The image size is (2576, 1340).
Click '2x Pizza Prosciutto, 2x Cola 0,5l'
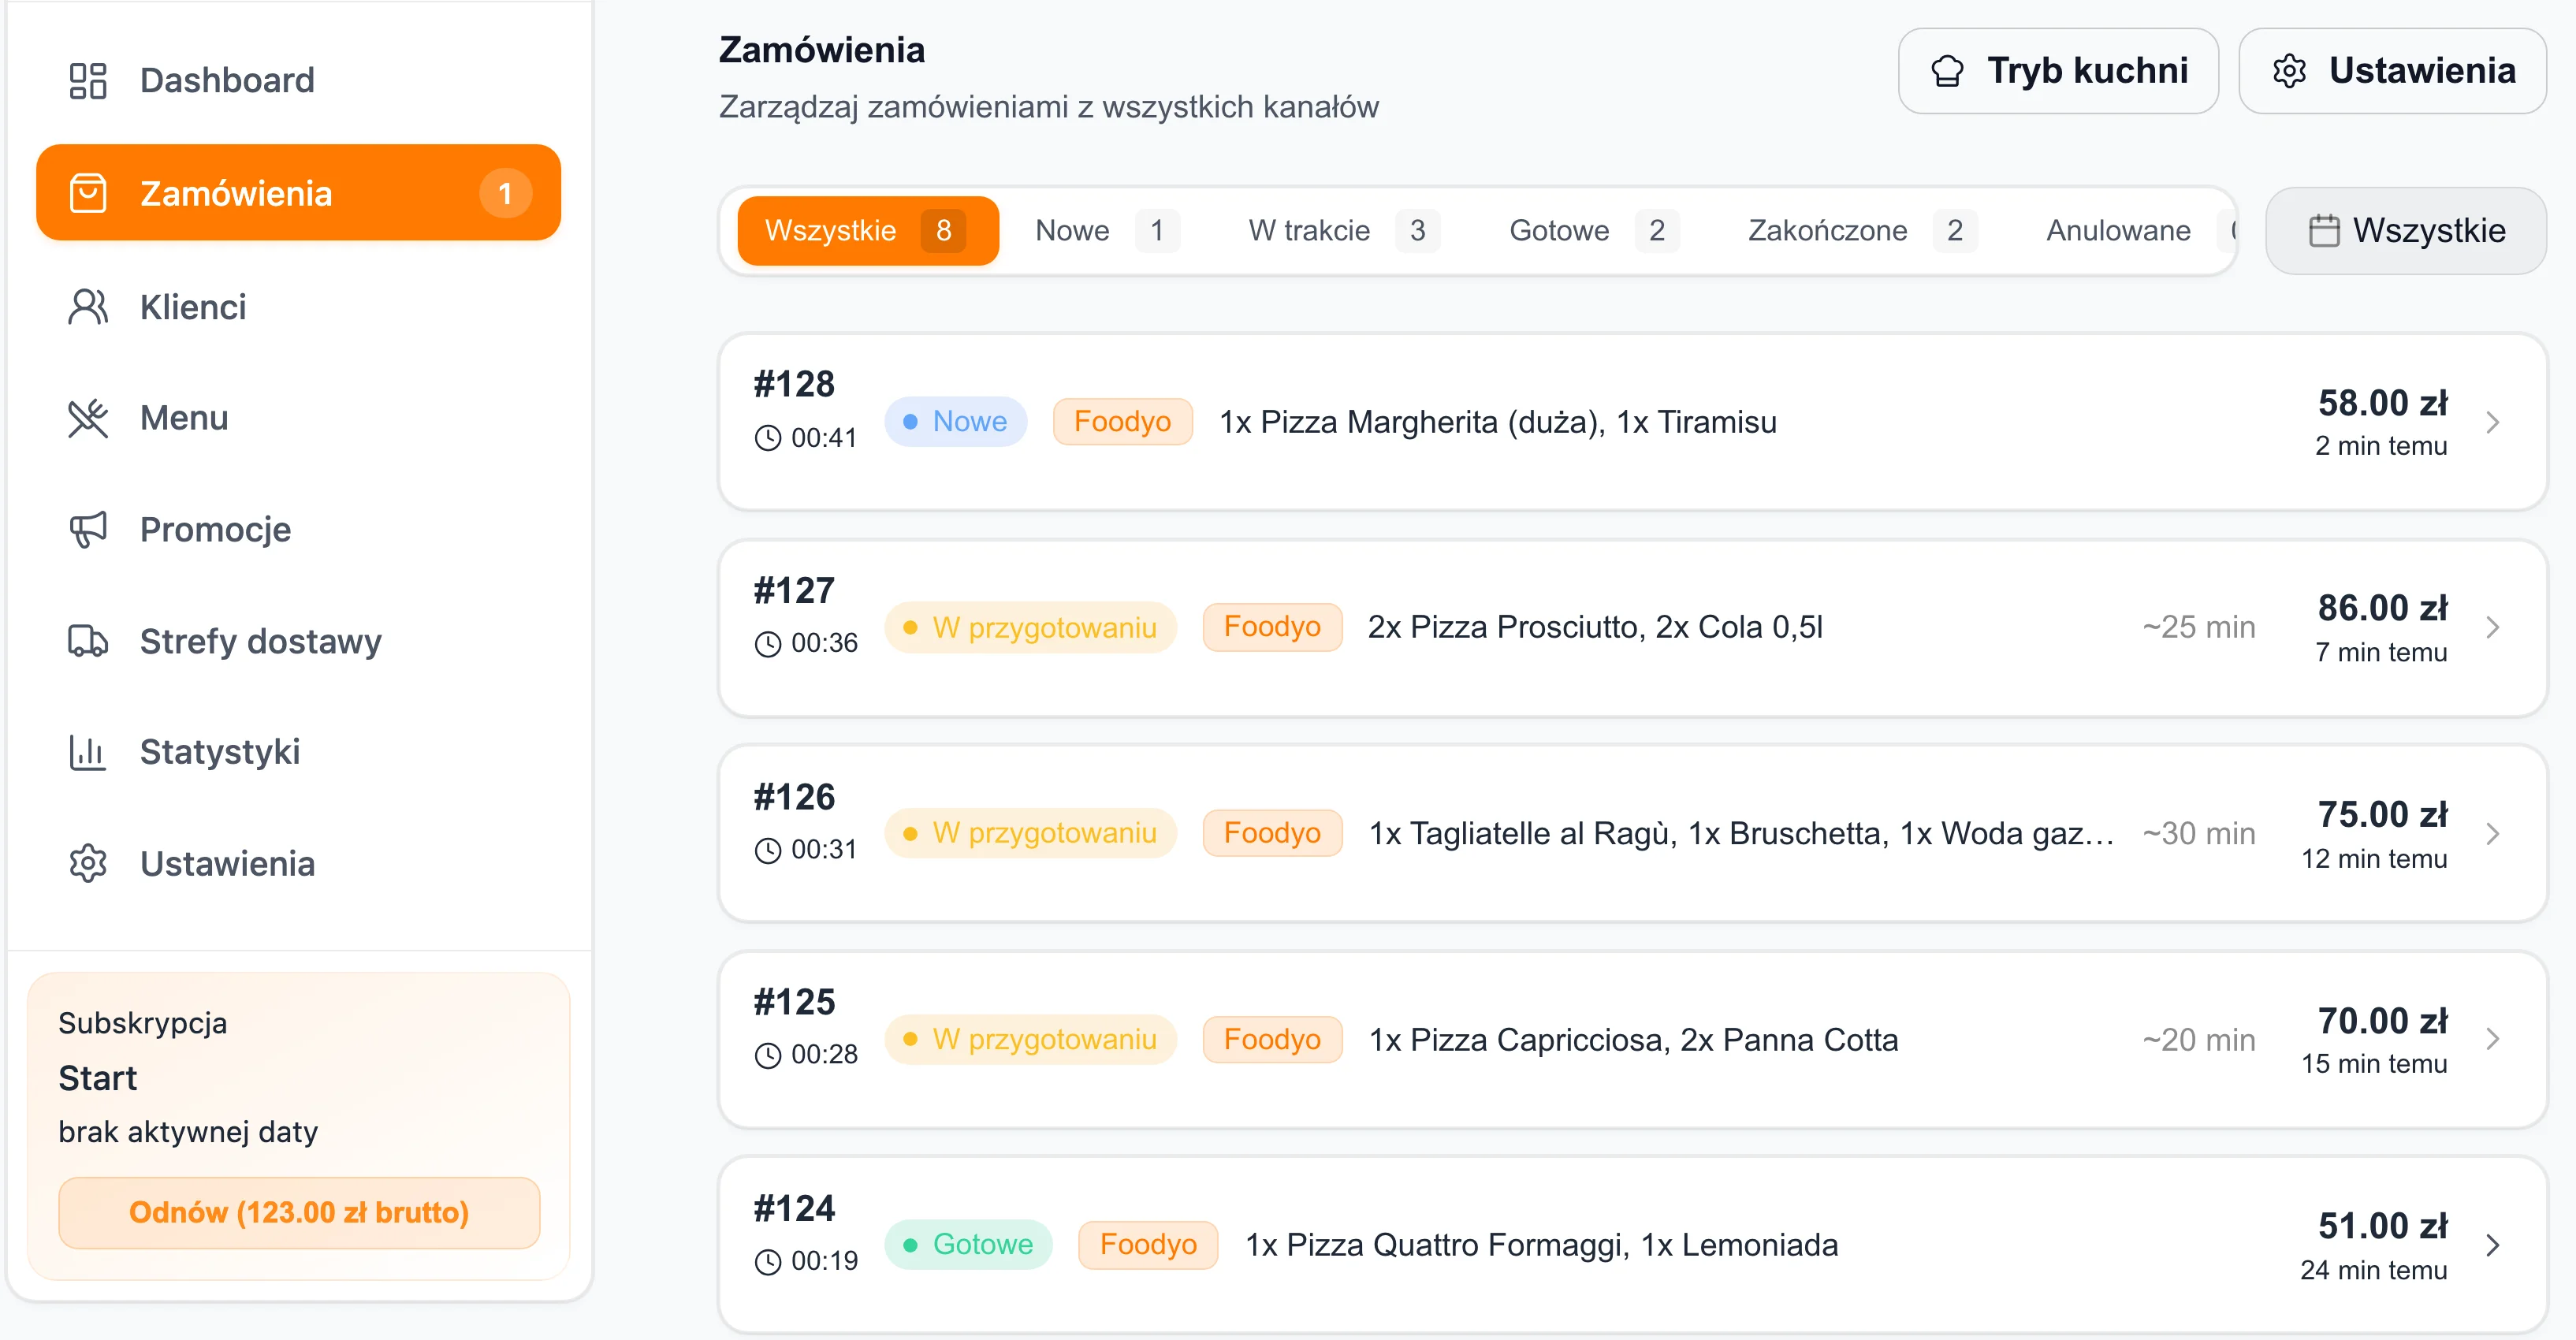(x=1595, y=628)
